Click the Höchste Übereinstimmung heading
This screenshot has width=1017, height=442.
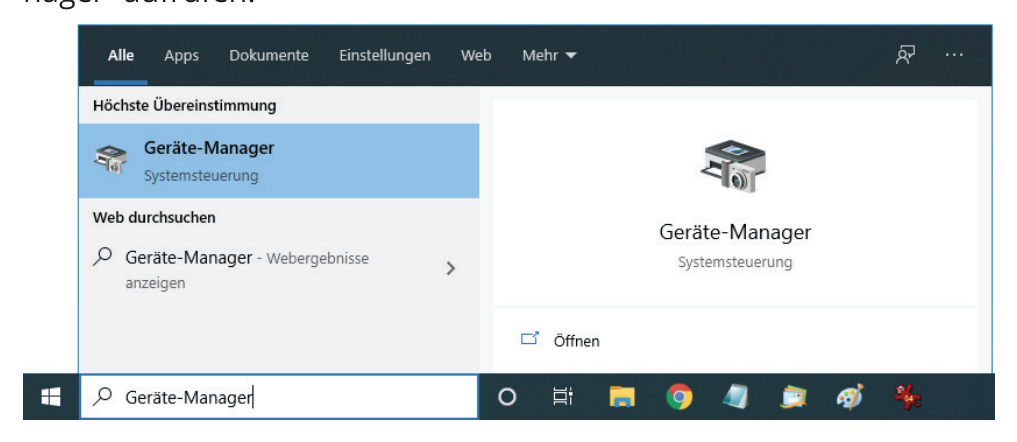click(185, 105)
